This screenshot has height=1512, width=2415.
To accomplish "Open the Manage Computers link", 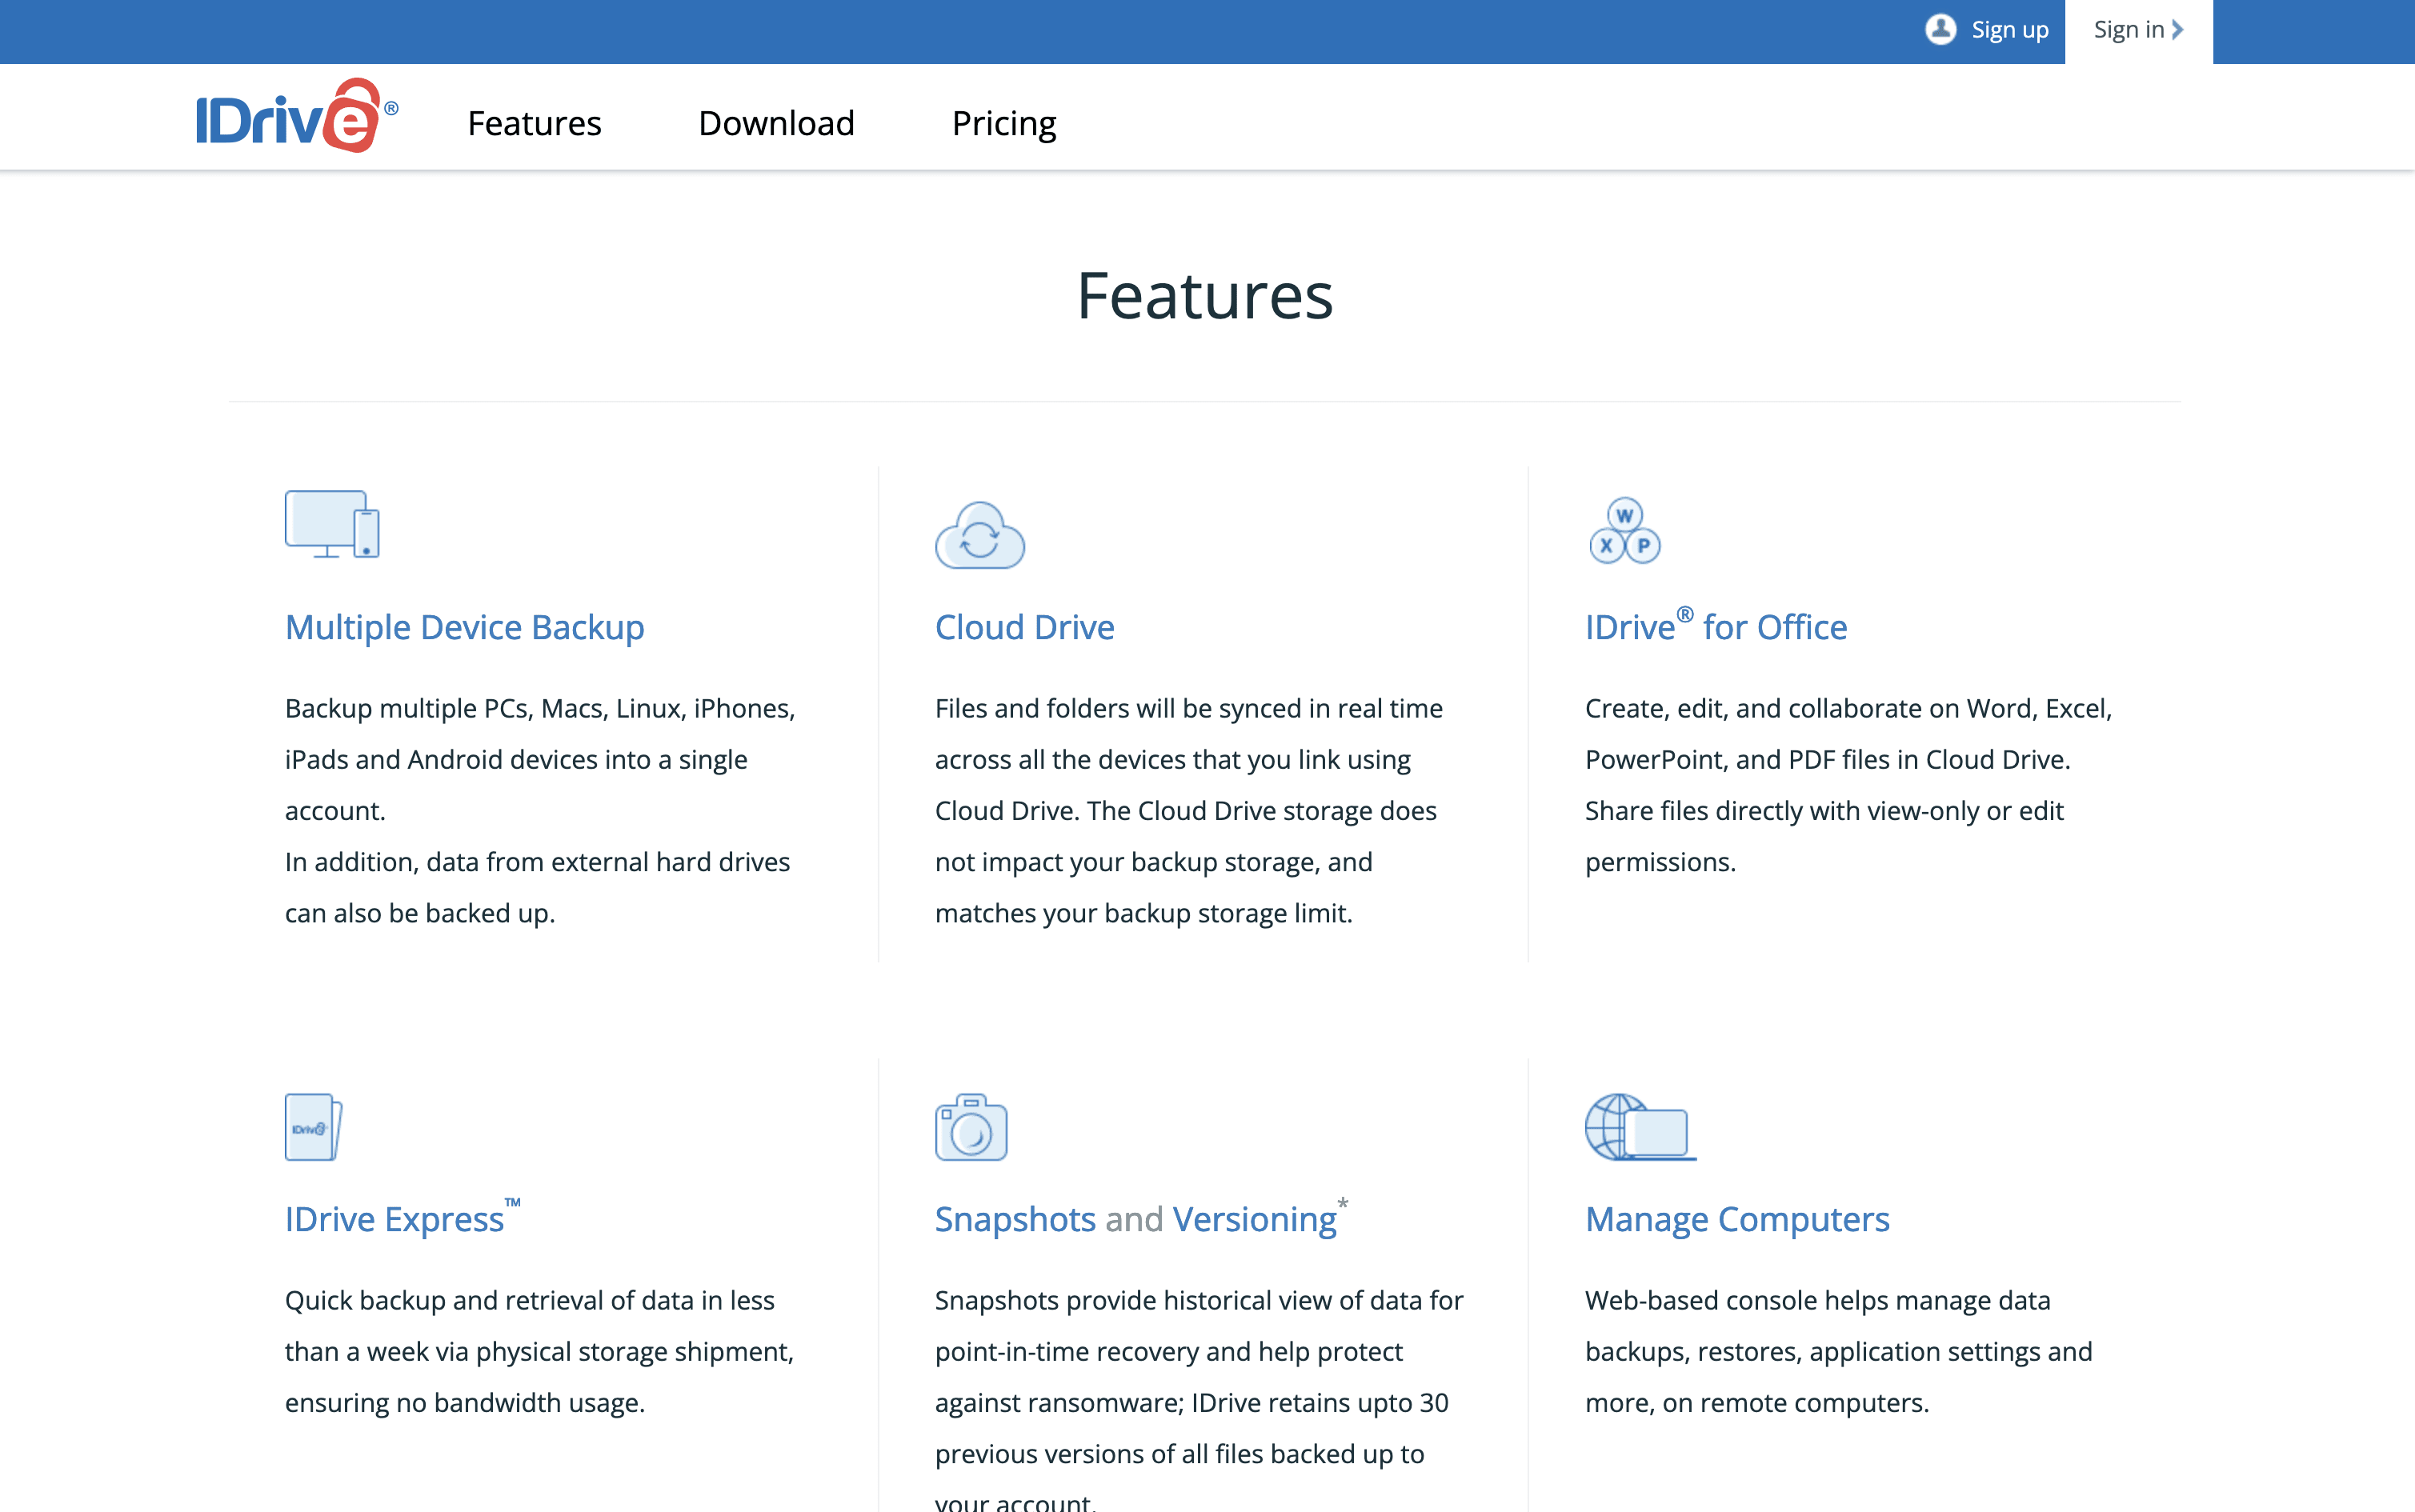I will point(1737,1220).
